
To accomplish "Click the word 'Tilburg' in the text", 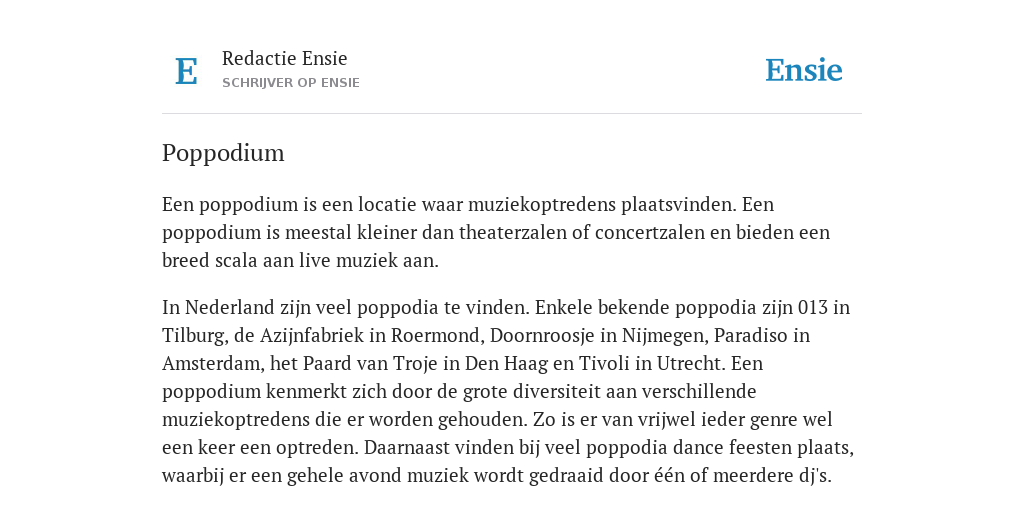I will click(193, 336).
